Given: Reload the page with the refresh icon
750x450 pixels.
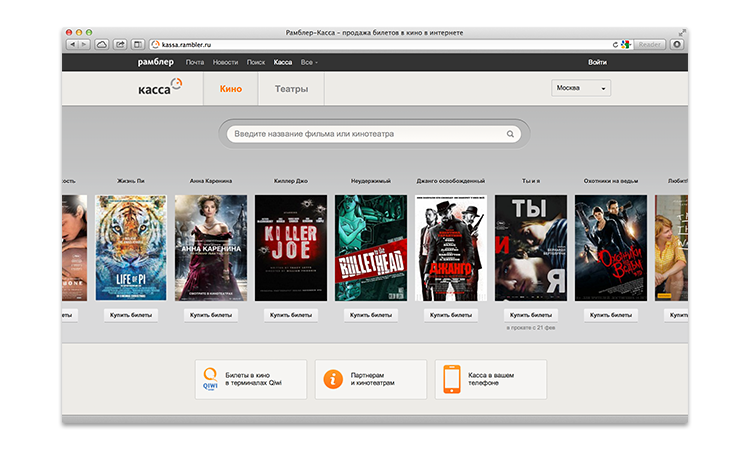Looking at the screenshot, I should click(x=615, y=45).
